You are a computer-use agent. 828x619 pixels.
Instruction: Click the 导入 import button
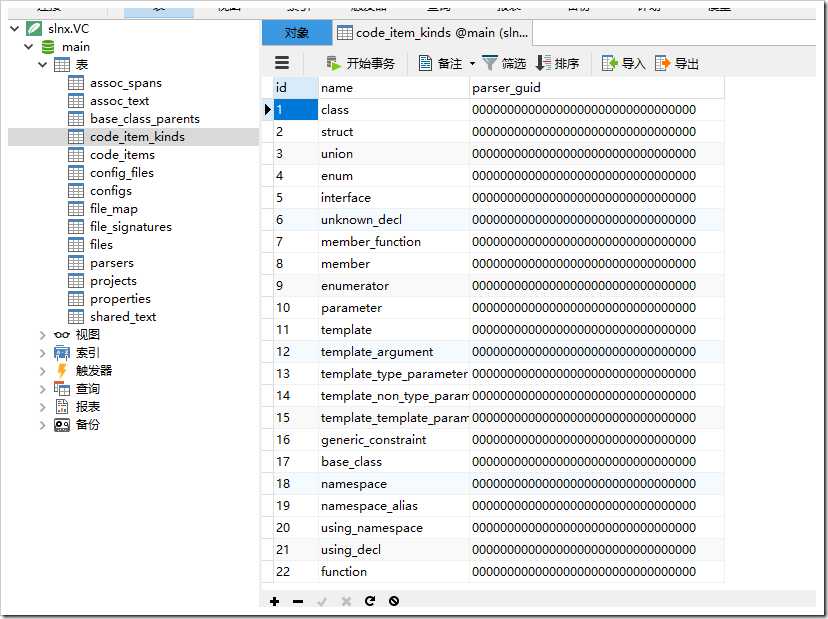(x=623, y=63)
